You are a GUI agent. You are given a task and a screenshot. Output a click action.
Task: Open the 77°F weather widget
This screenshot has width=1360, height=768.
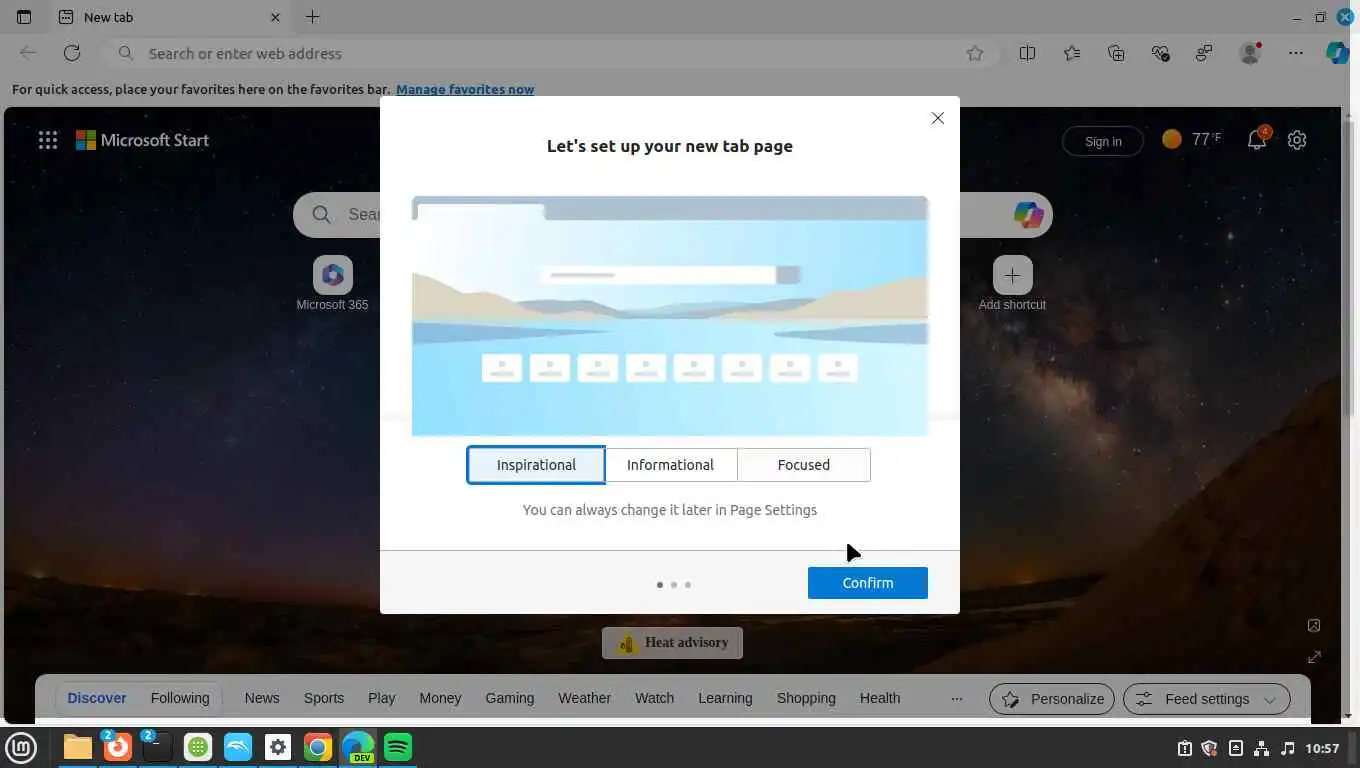pos(1192,139)
